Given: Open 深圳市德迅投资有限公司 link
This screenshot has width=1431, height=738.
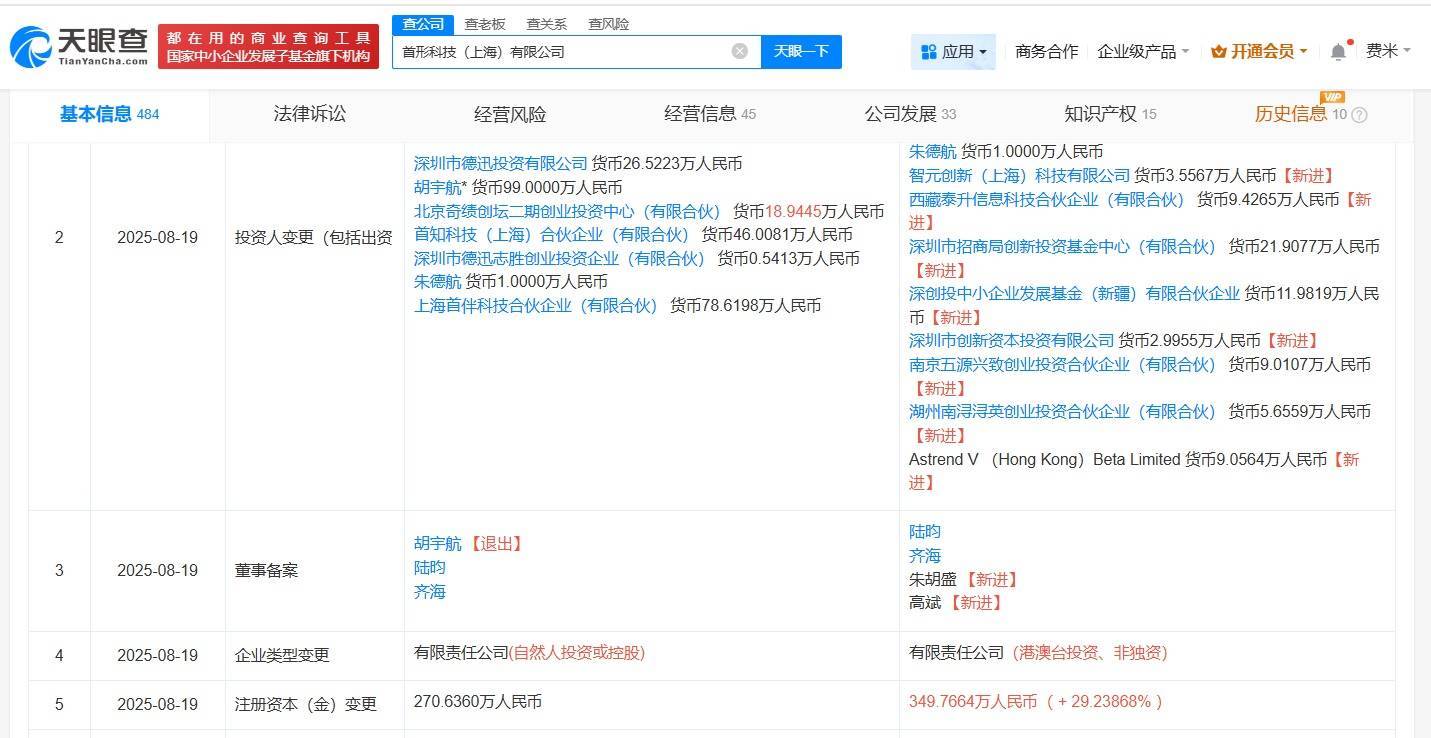Looking at the screenshot, I should [x=501, y=163].
